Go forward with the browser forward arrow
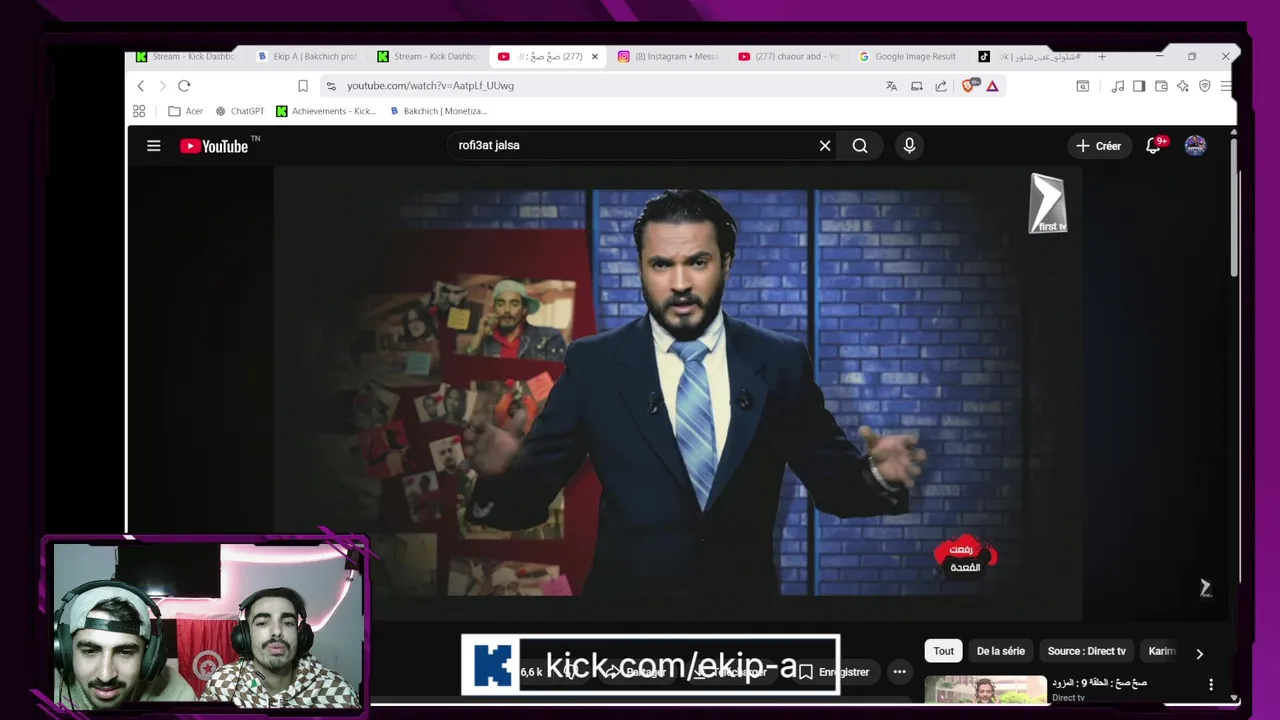Viewport: 1280px width, 720px height. 162,86
